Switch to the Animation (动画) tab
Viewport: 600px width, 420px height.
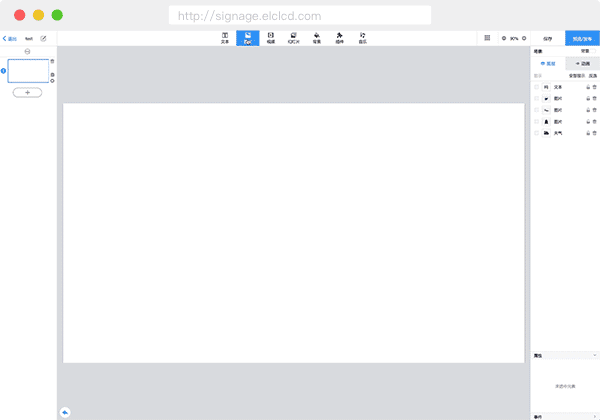click(x=582, y=63)
